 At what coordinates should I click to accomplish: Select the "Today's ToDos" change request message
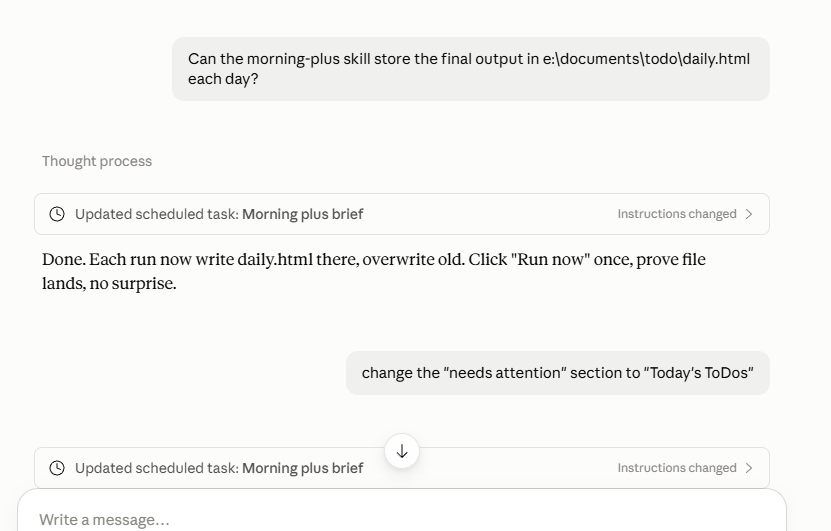pyautogui.click(x=558, y=373)
